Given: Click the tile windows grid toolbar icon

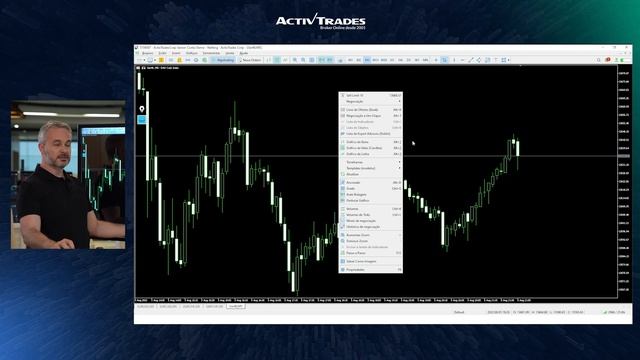Looking at the screenshot, I should pyautogui.click(x=312, y=60).
